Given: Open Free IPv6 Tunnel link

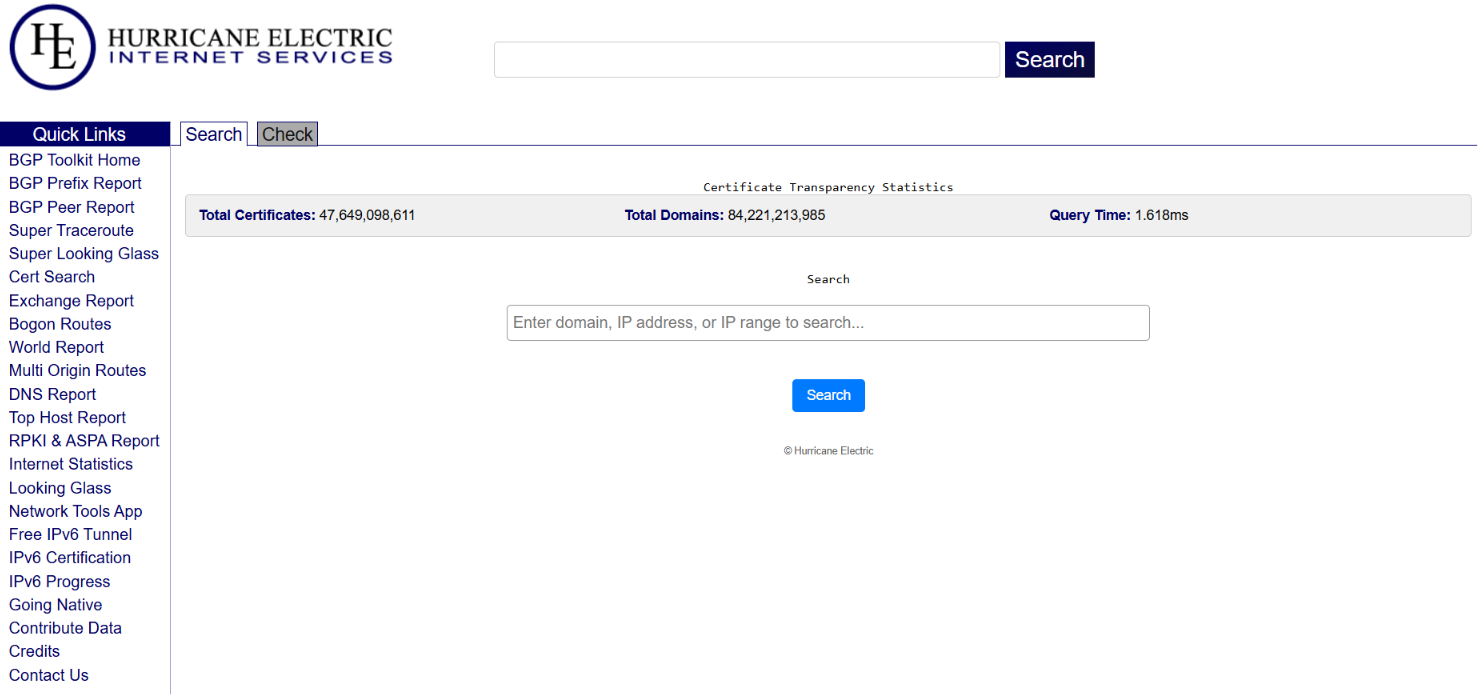Looking at the screenshot, I should pyautogui.click(x=70, y=534).
